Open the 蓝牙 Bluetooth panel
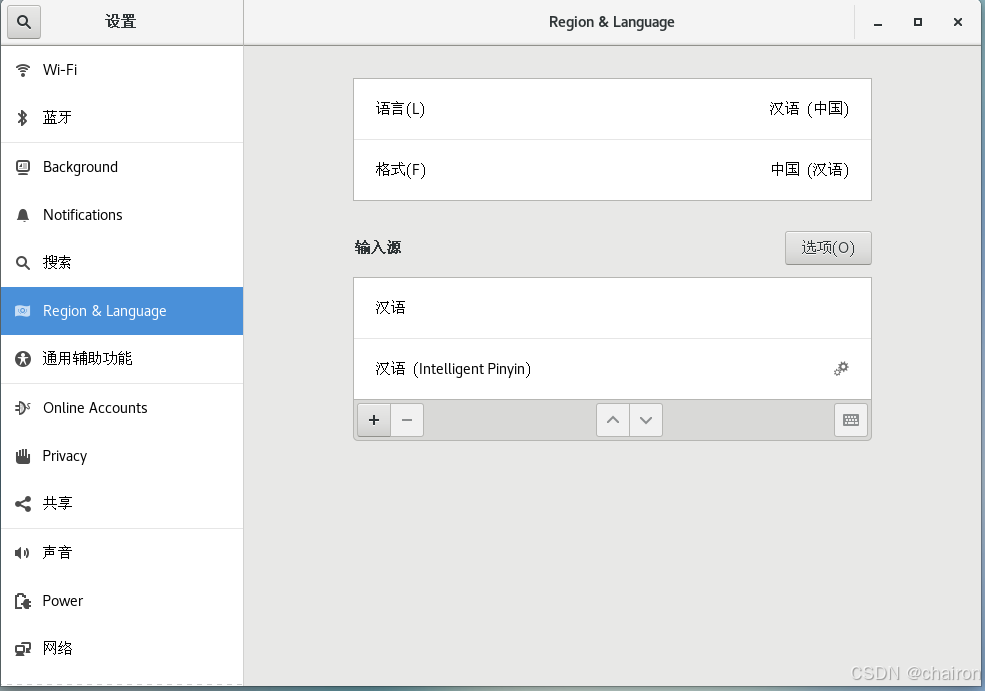985x691 pixels. pyautogui.click(x=122, y=117)
